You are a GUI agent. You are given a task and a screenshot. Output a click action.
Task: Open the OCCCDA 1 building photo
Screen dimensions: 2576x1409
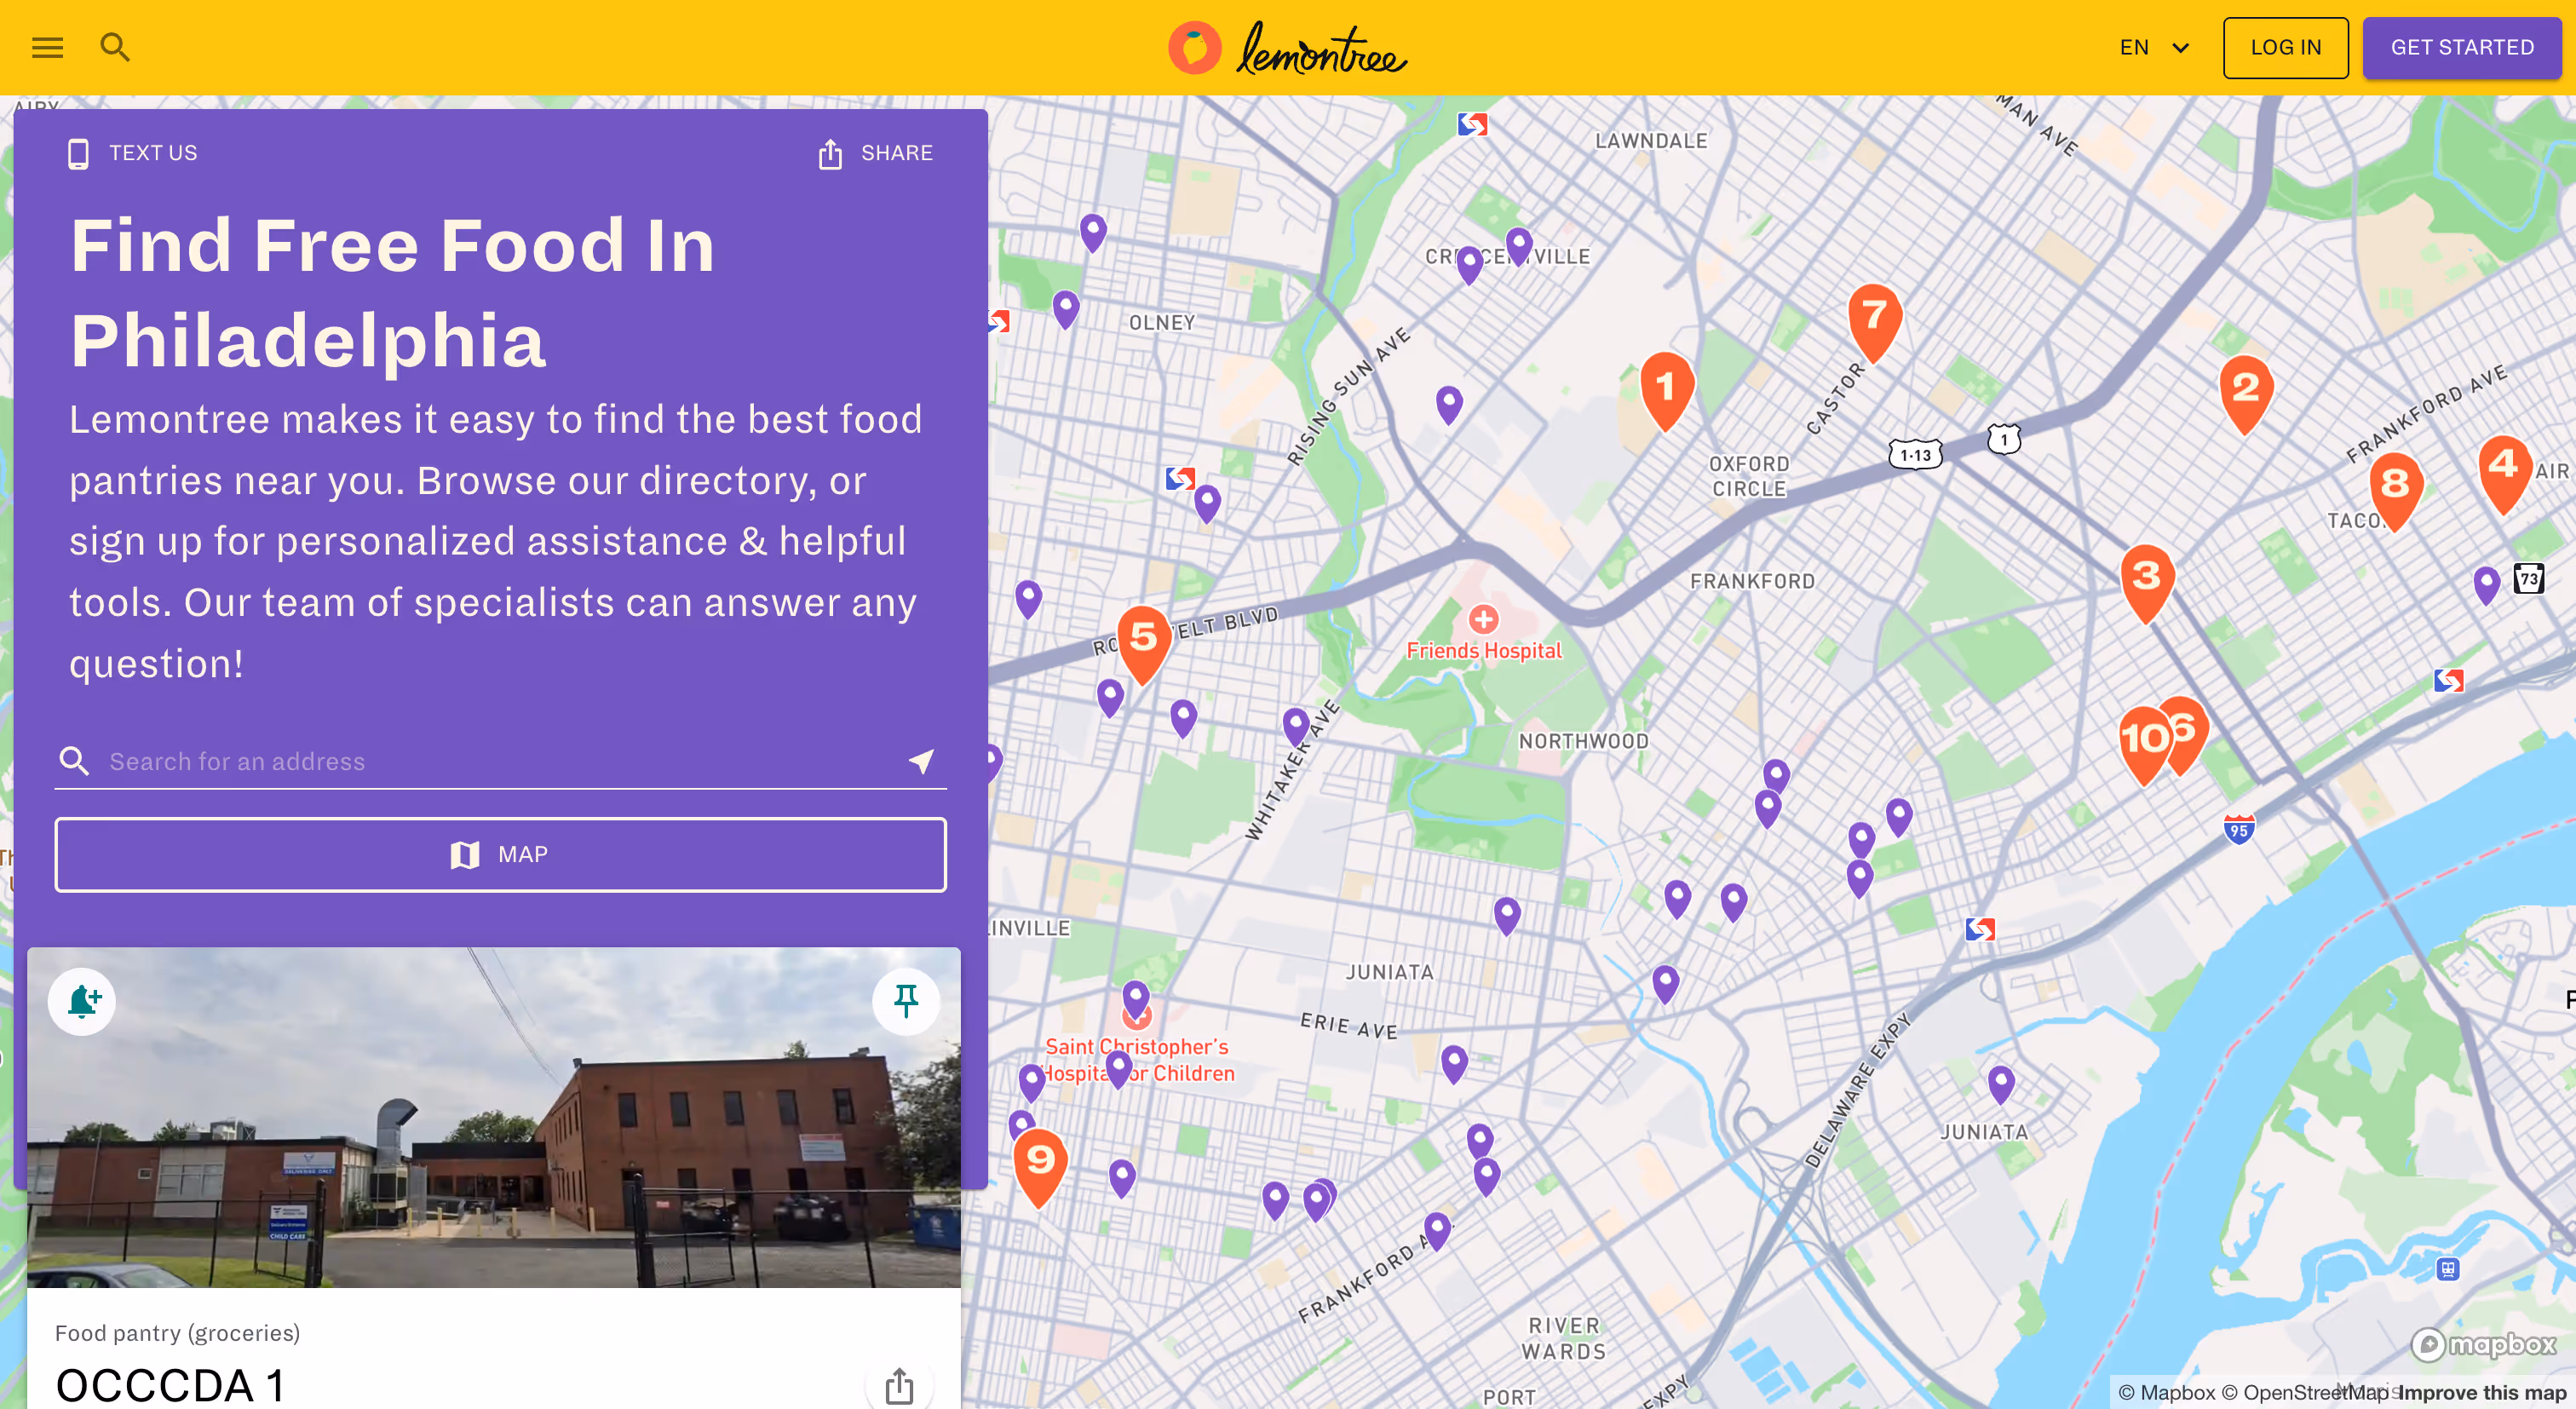493,1130
